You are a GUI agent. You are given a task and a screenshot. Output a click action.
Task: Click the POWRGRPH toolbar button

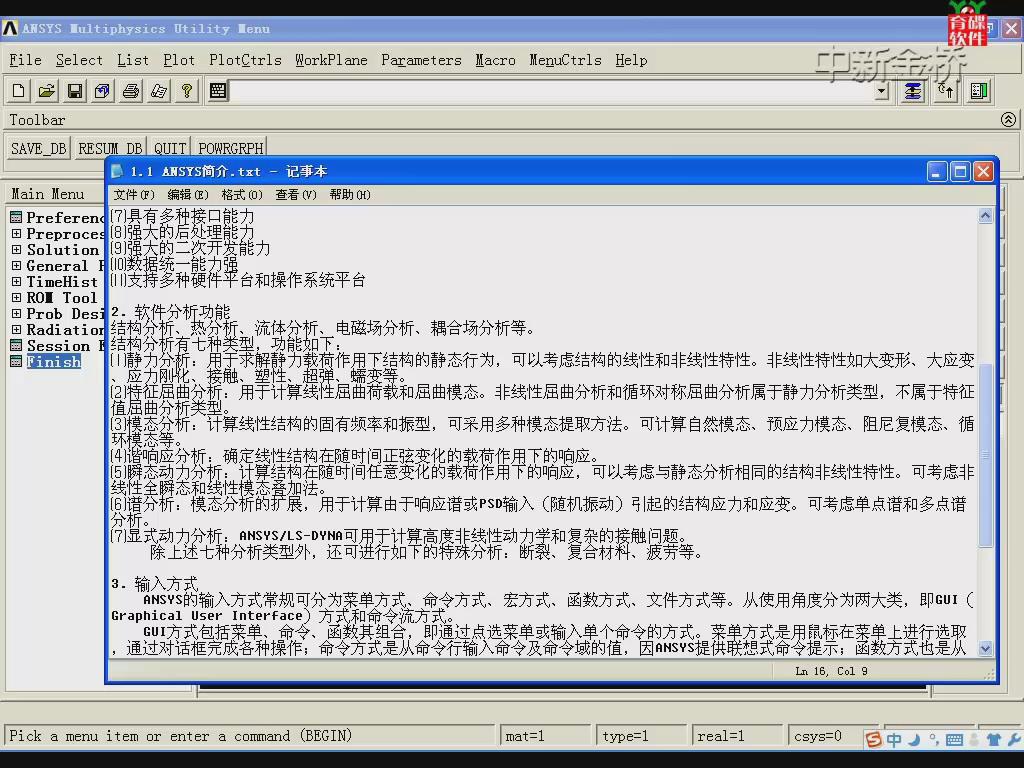[x=231, y=148]
